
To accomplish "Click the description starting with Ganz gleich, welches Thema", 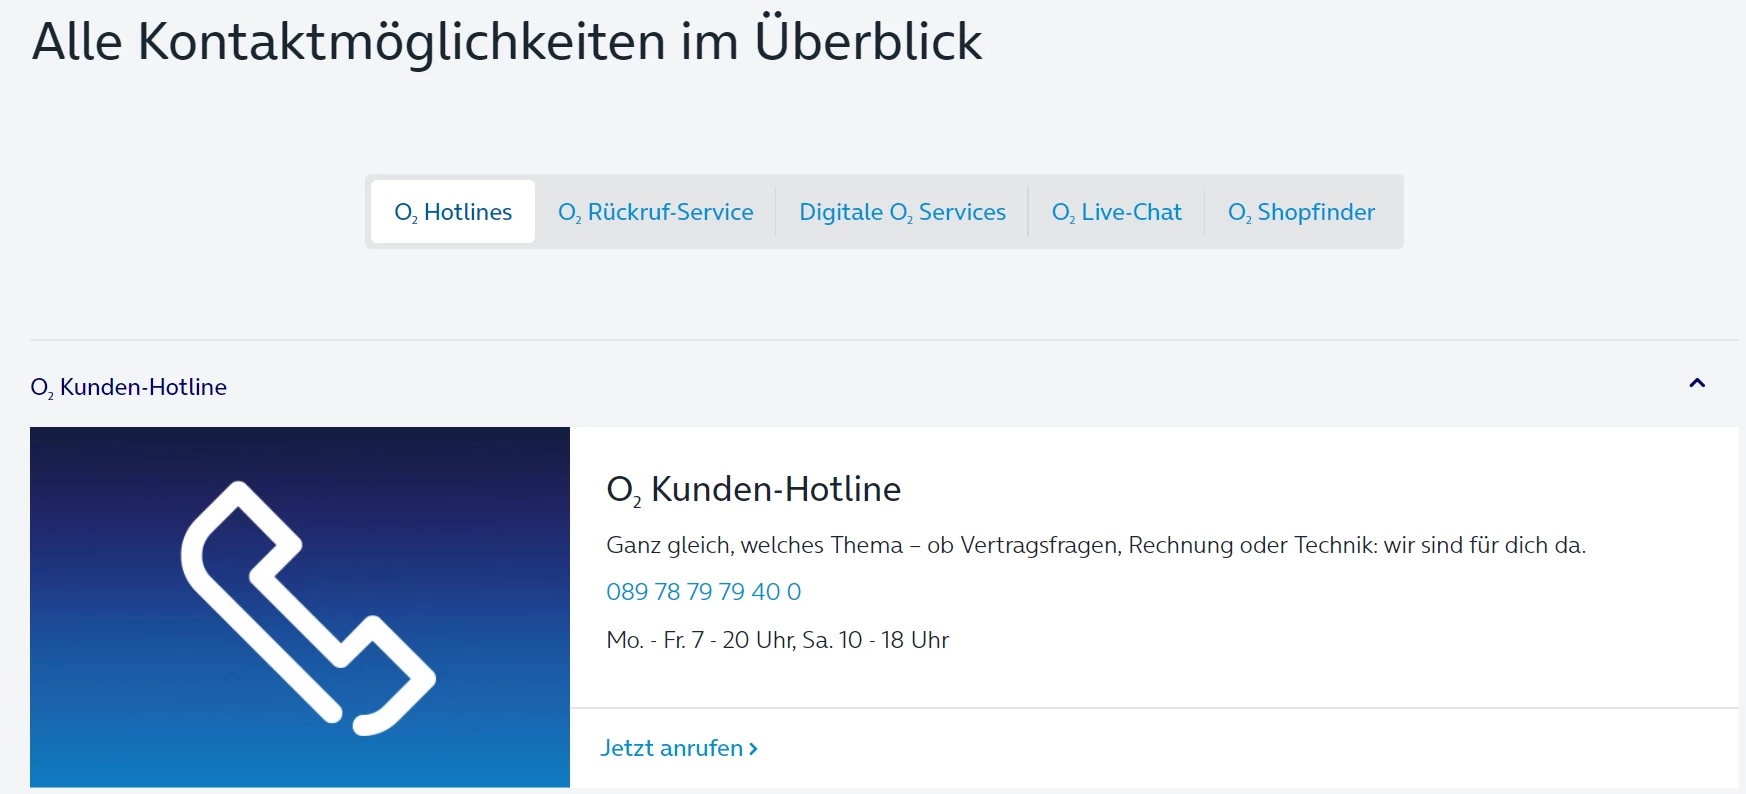I will coord(1096,545).
